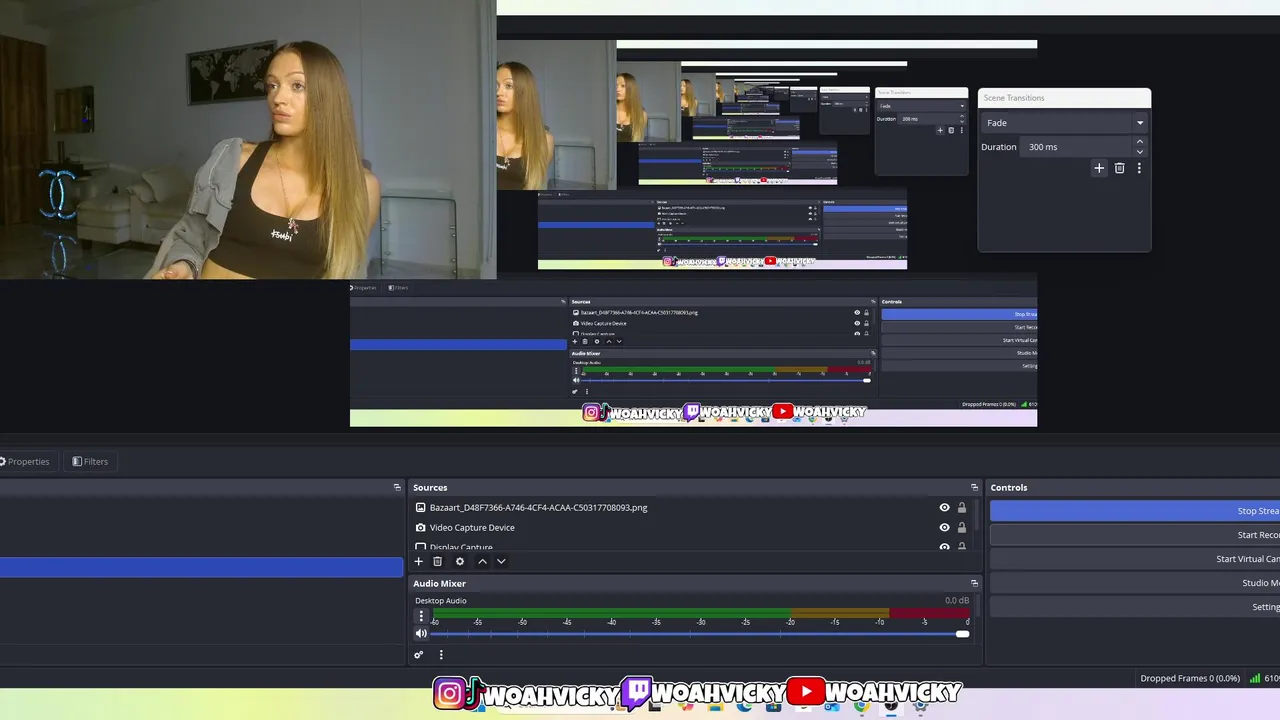Hide the Bazaart png source with its eye
The height and width of the screenshot is (720, 1280).
pos(944,507)
